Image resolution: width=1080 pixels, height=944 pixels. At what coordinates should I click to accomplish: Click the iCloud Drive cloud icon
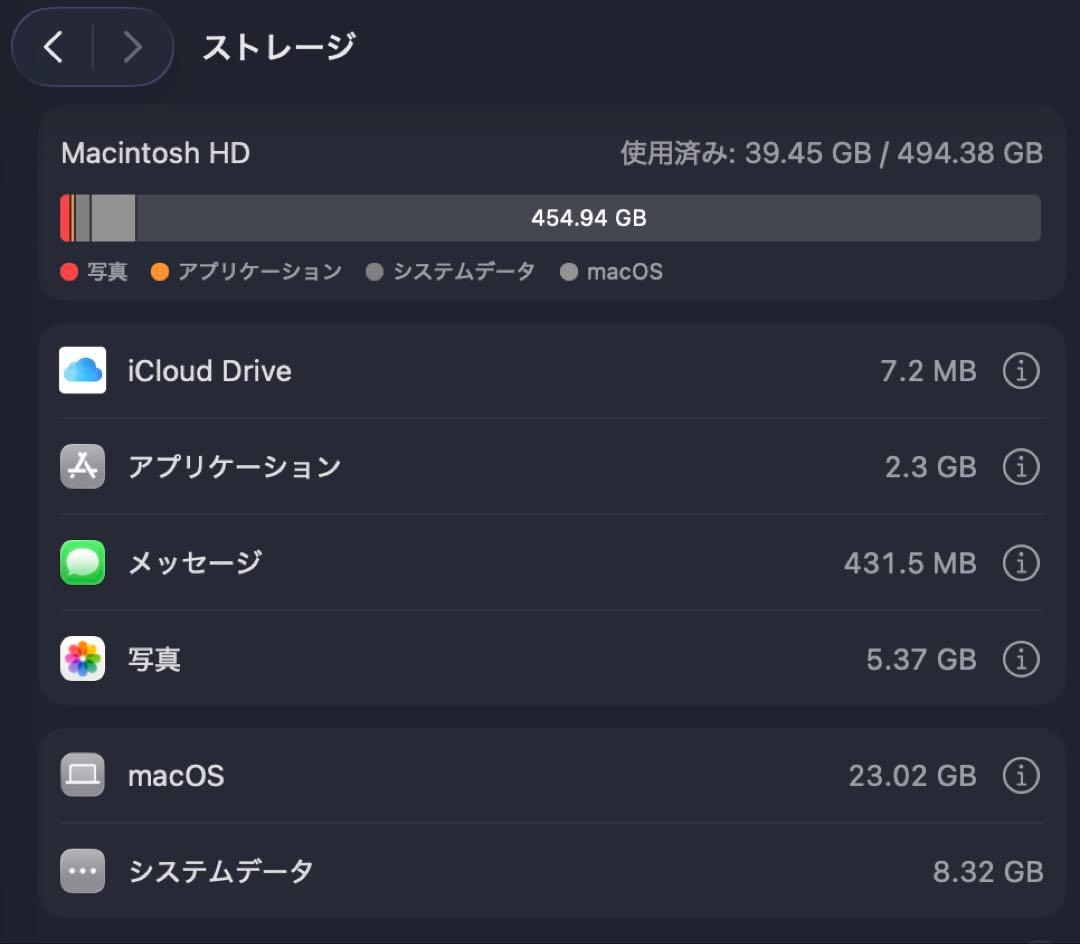[82, 370]
